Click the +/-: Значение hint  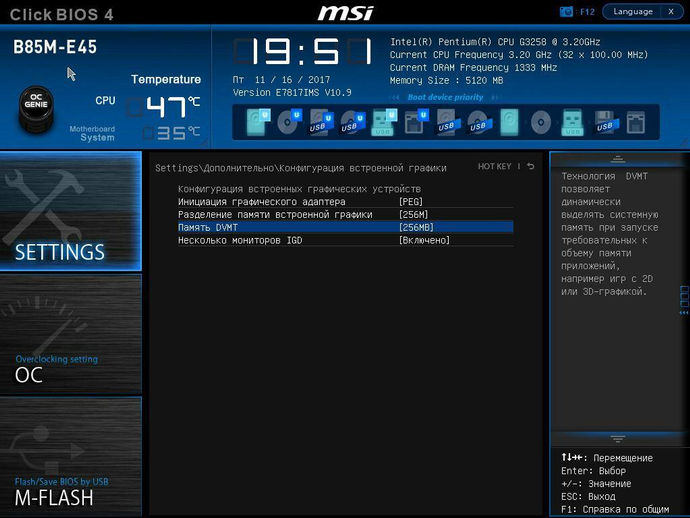point(596,484)
